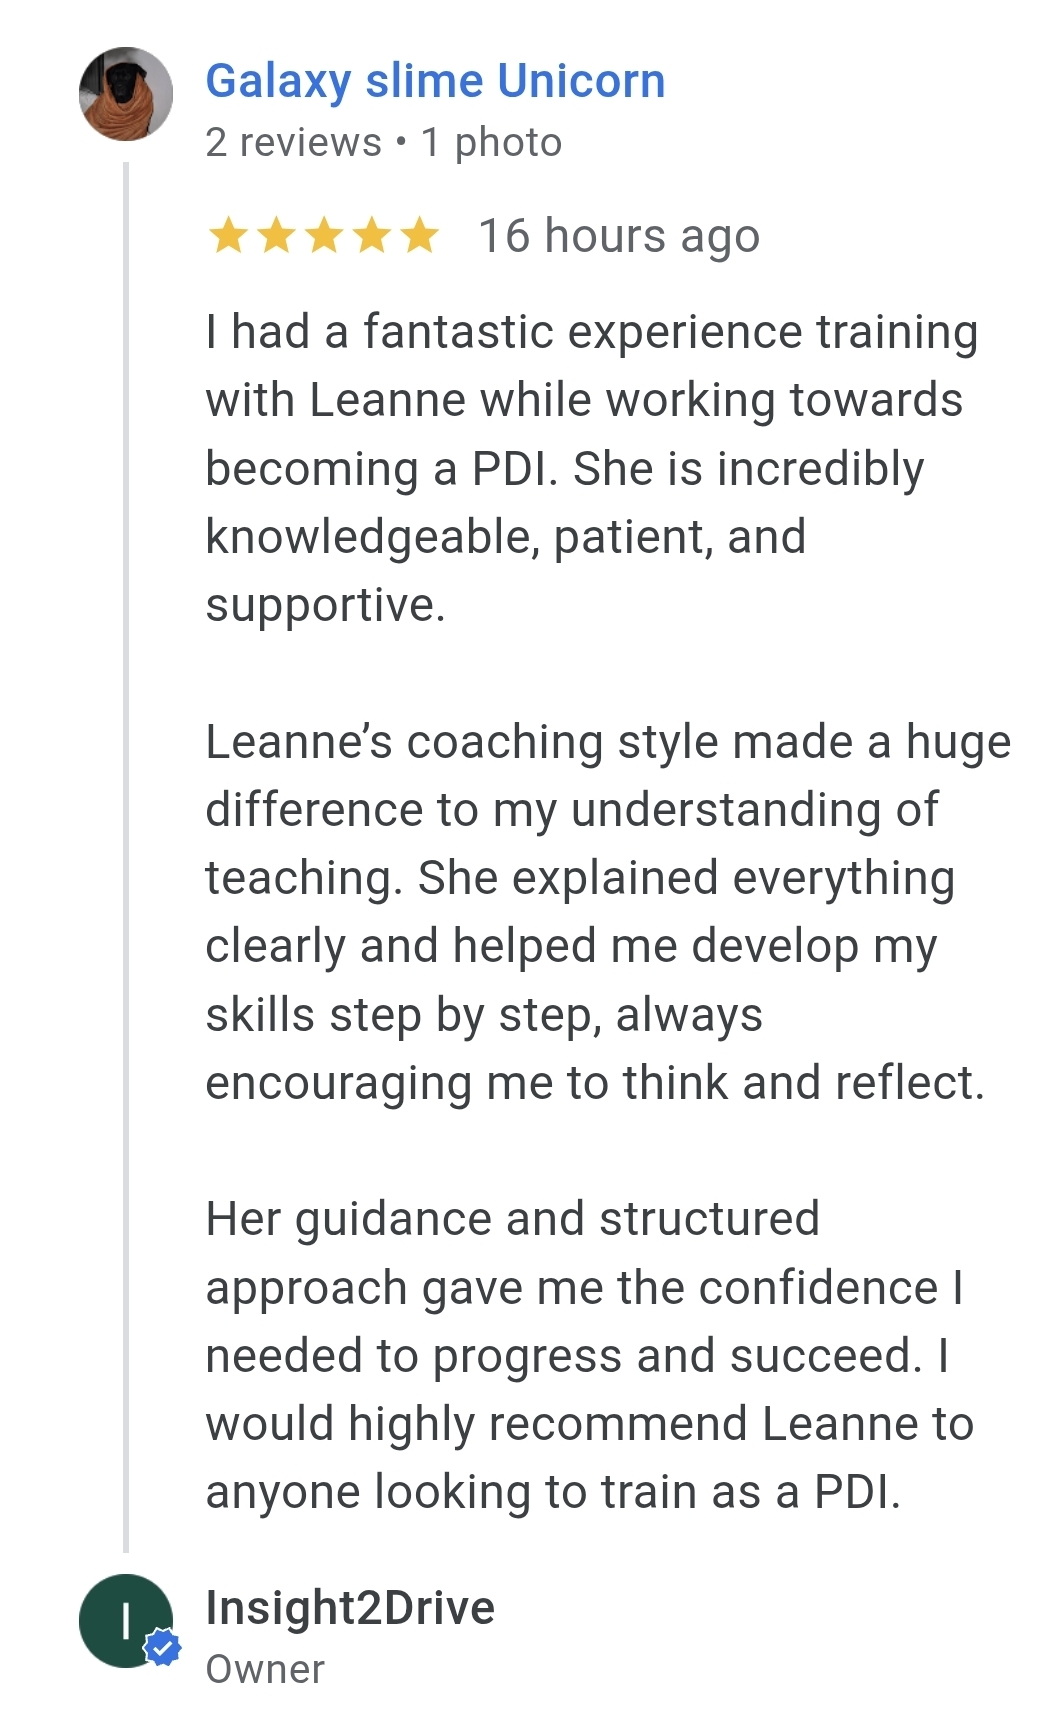Click the review's first paragraph about training
Image resolution: width=1042 pixels, height=1713 pixels.
(590, 468)
